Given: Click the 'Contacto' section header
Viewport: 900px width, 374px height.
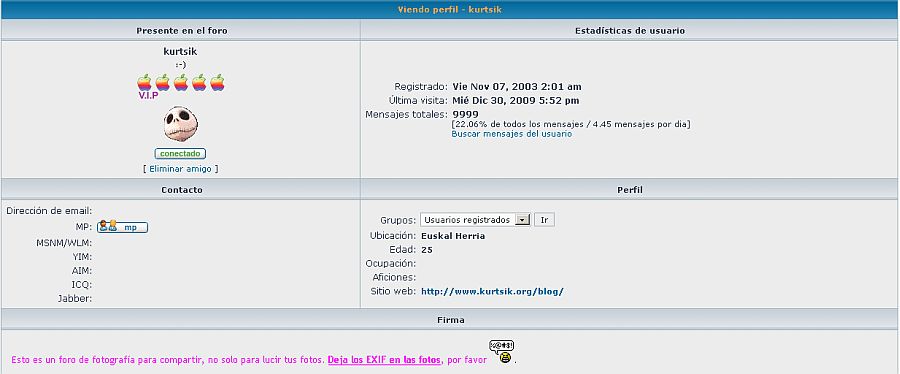Looking at the screenshot, I should [x=181, y=189].
